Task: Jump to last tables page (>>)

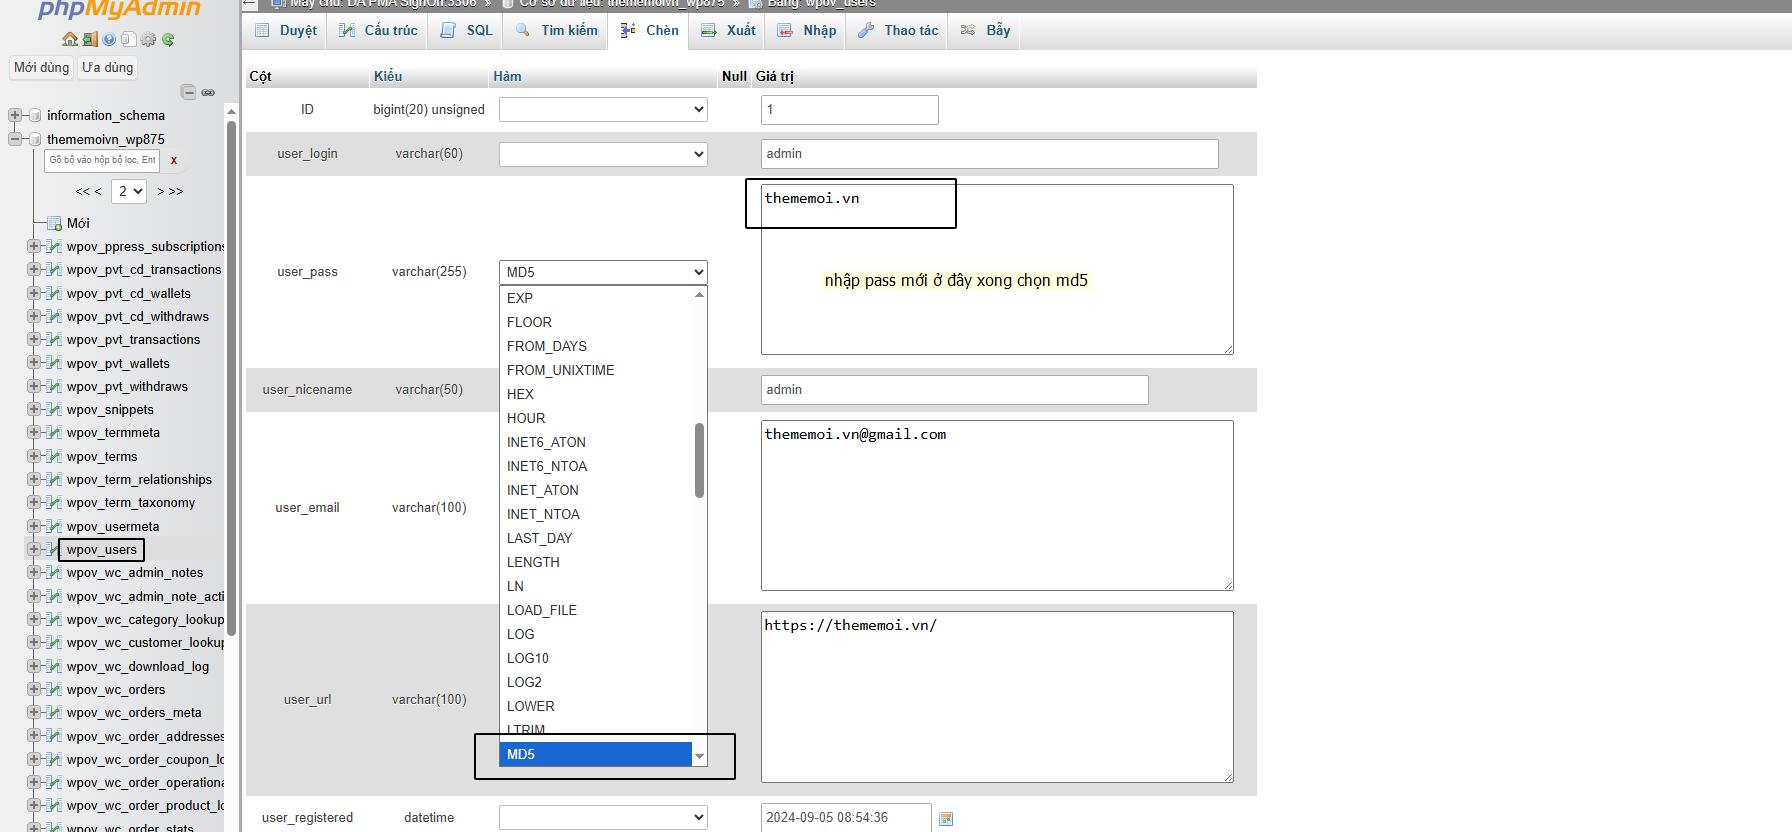Action: (x=176, y=191)
